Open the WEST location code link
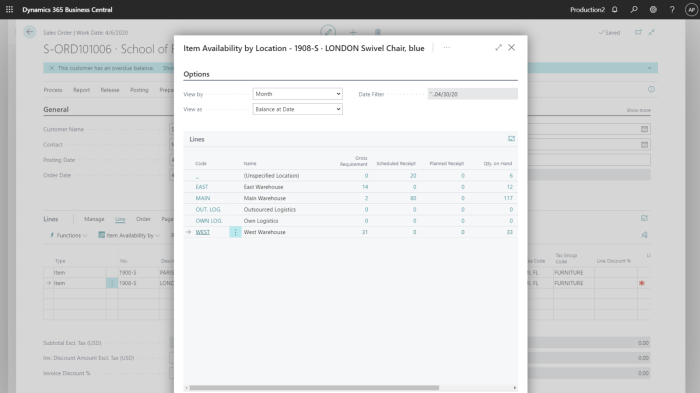Image resolution: width=700 pixels, height=393 pixels. pos(203,232)
